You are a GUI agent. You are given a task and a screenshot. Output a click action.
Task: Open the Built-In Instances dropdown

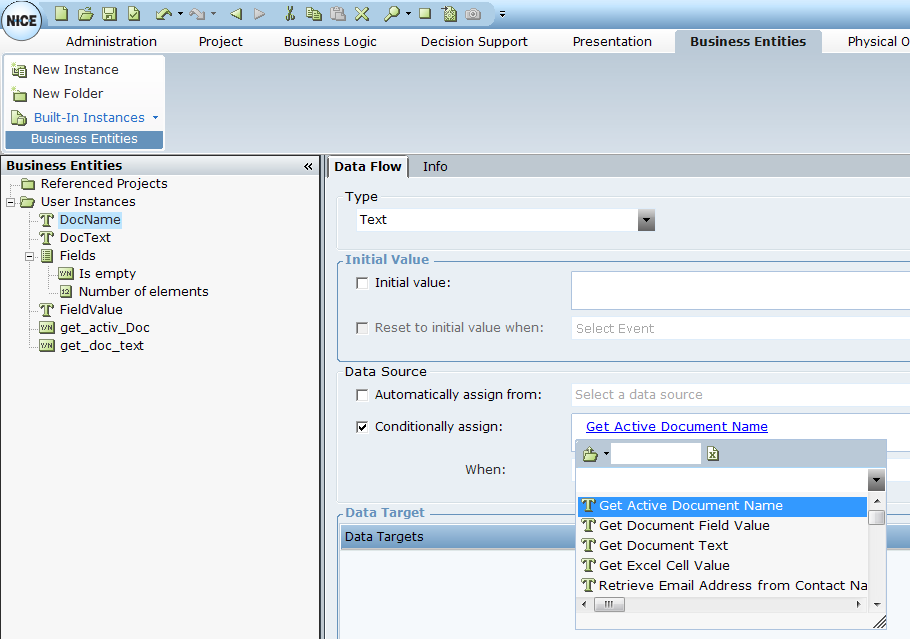(155, 118)
